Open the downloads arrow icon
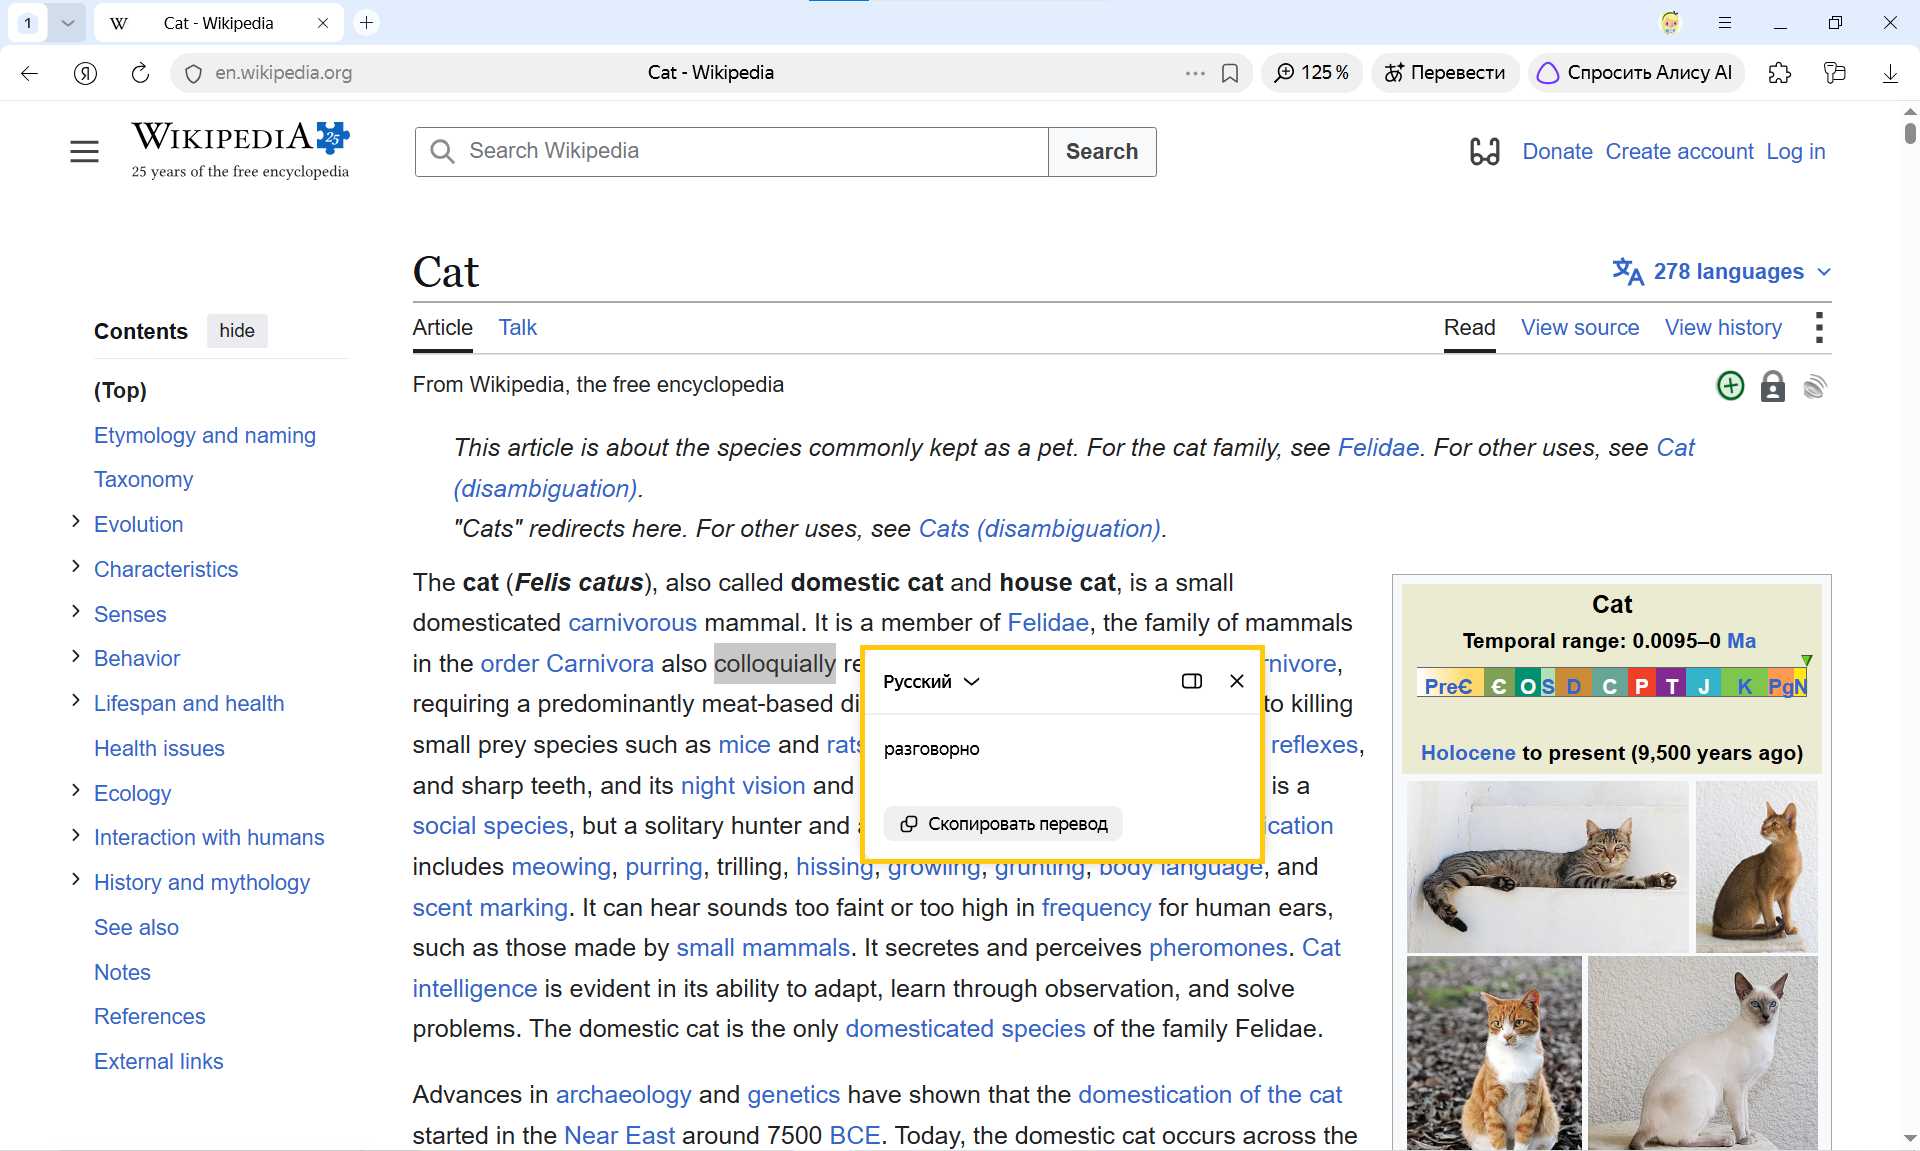This screenshot has width=1920, height=1151. point(1890,73)
